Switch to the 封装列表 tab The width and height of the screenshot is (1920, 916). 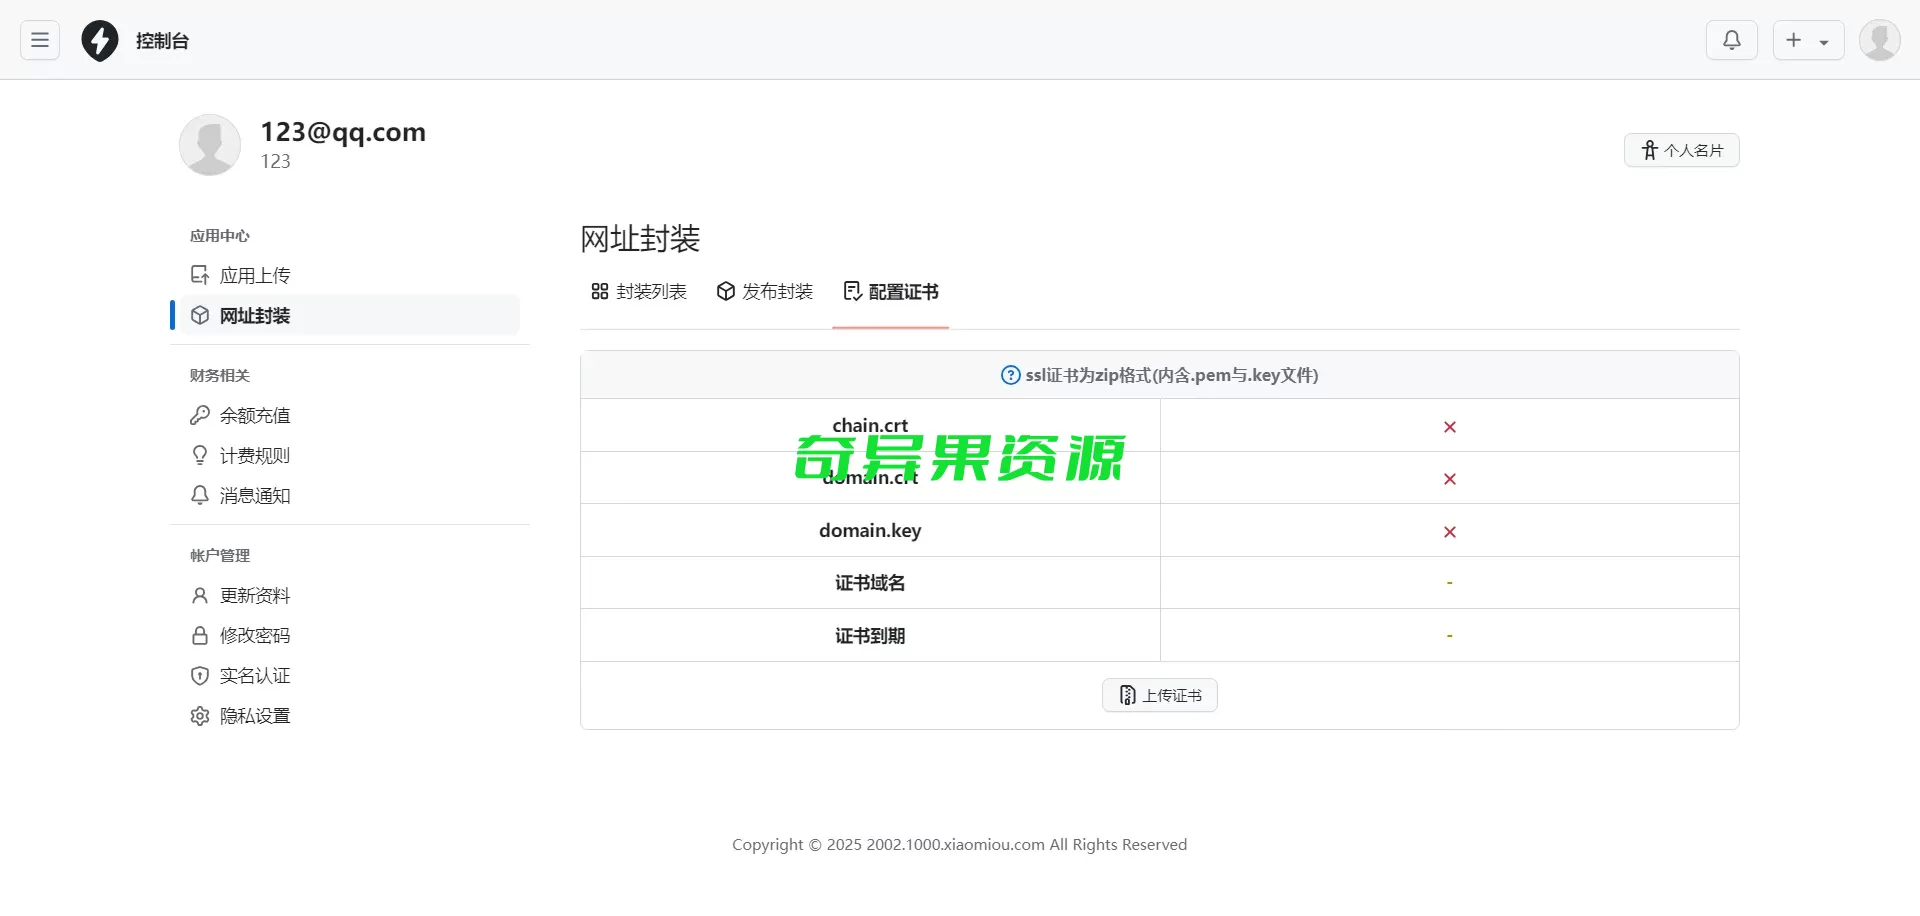[x=638, y=291]
